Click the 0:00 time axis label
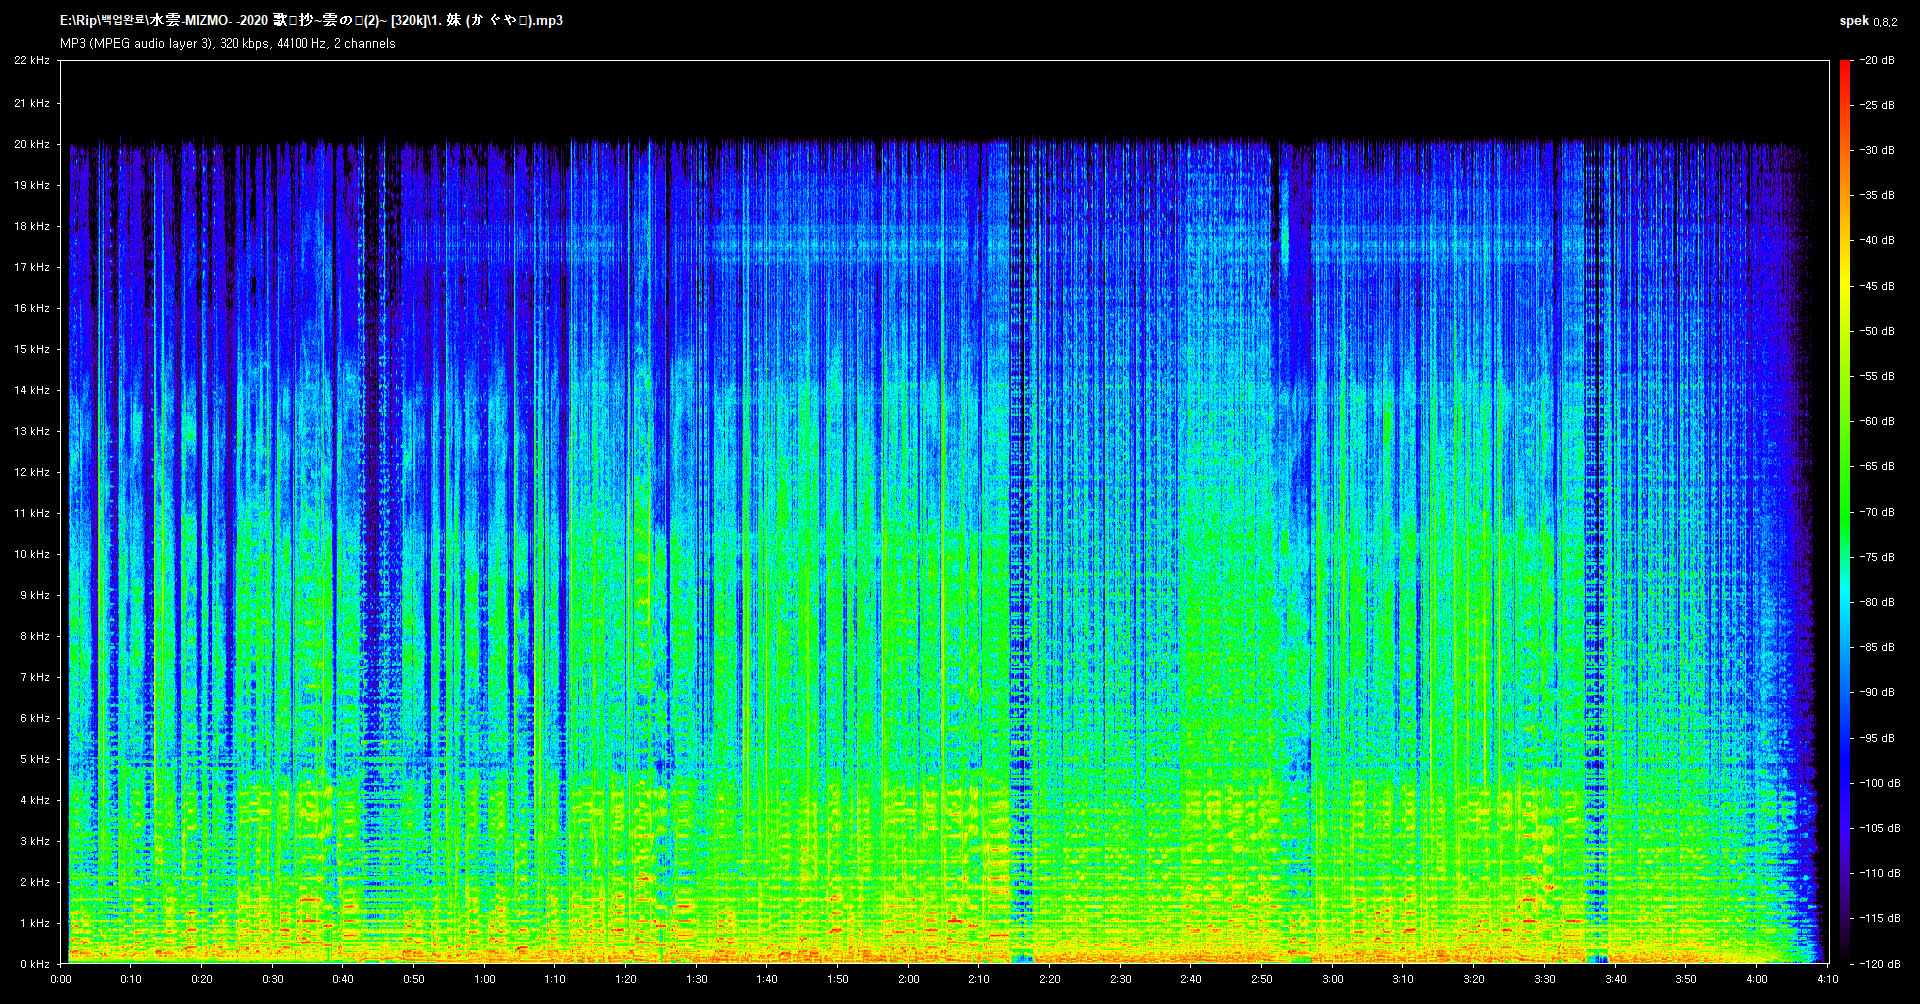This screenshot has height=1004, width=1920. [x=61, y=979]
